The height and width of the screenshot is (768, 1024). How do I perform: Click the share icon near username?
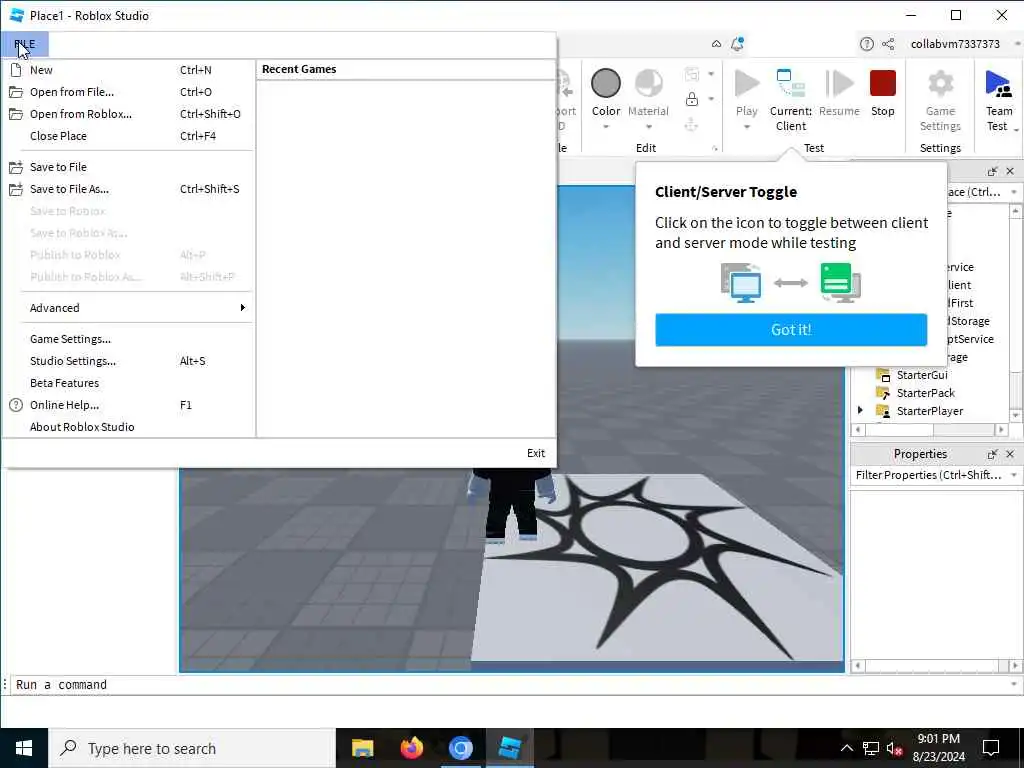888,44
